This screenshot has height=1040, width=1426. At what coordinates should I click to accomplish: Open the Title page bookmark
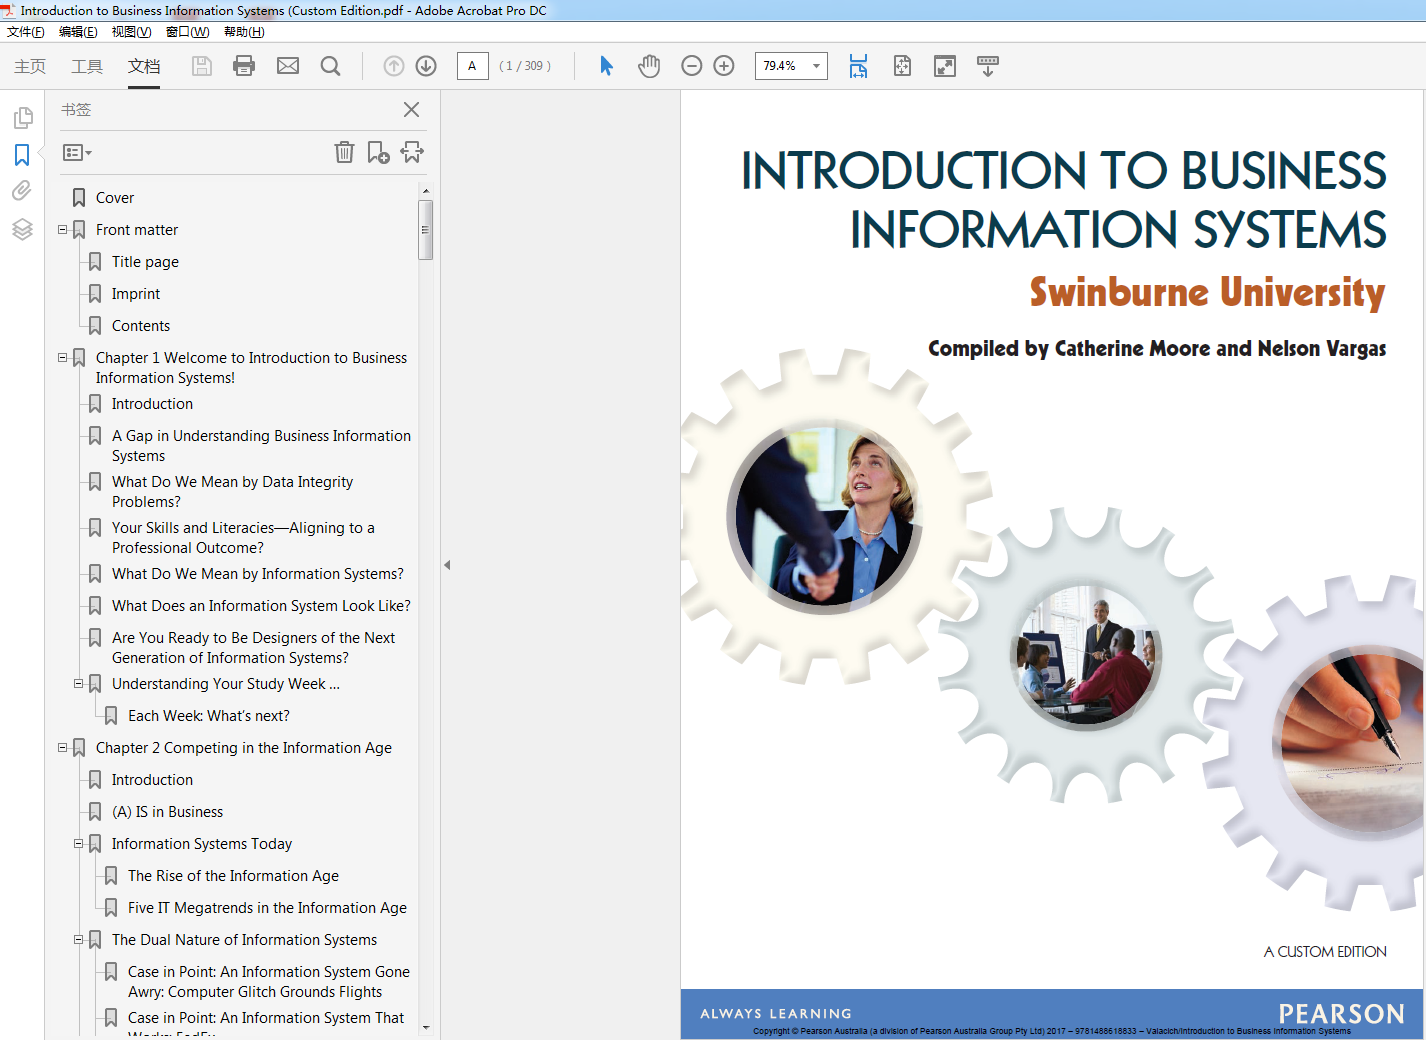click(145, 262)
